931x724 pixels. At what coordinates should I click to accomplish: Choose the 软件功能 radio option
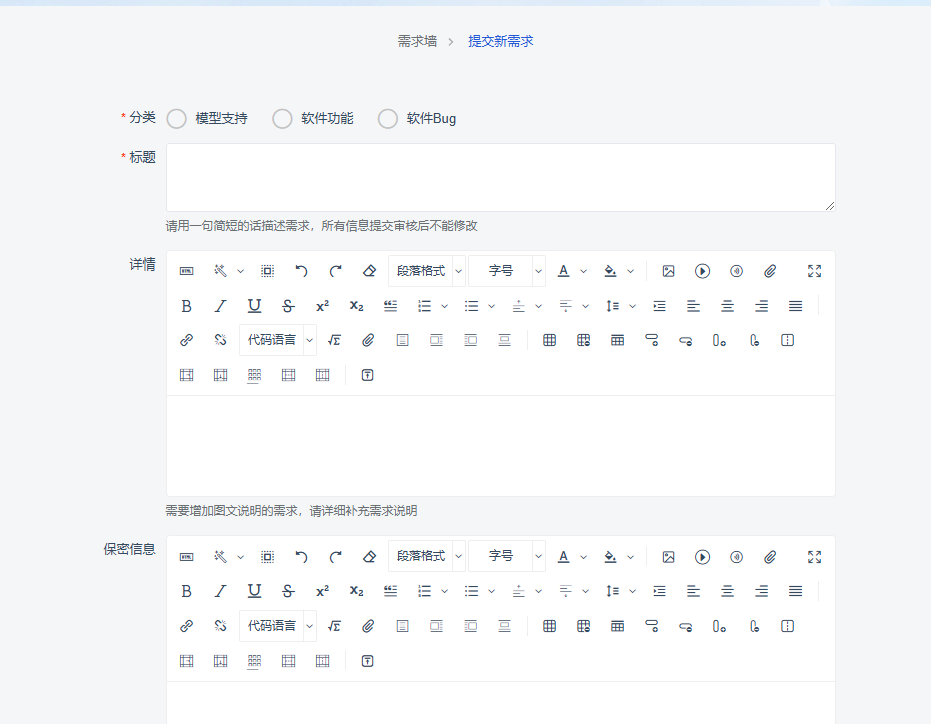(x=283, y=119)
